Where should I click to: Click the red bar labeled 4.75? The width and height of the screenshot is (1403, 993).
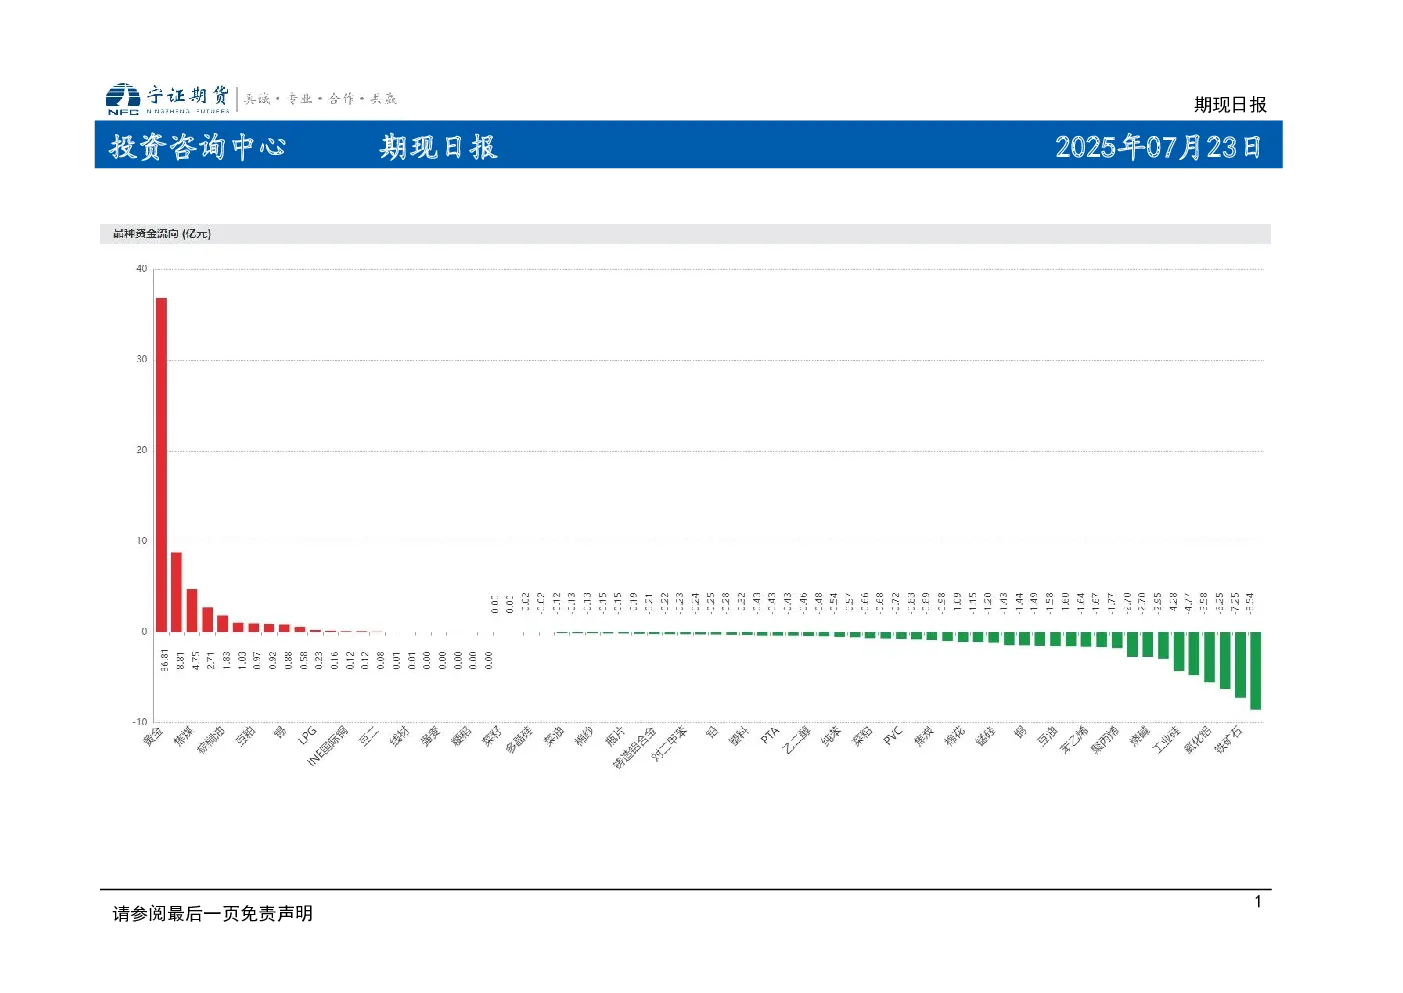(x=192, y=610)
